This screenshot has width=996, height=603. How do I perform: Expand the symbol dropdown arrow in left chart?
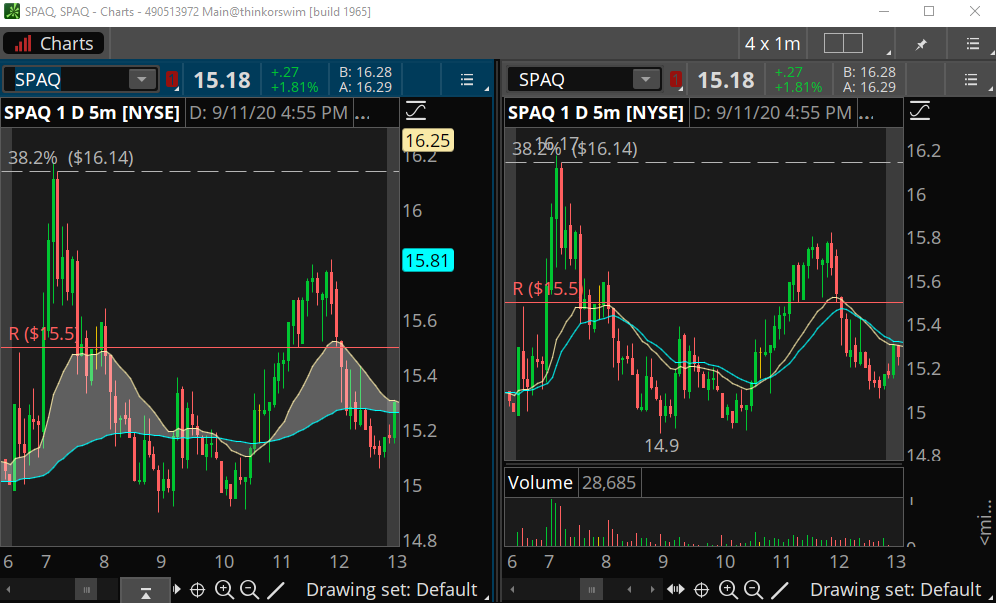pyautogui.click(x=142, y=79)
